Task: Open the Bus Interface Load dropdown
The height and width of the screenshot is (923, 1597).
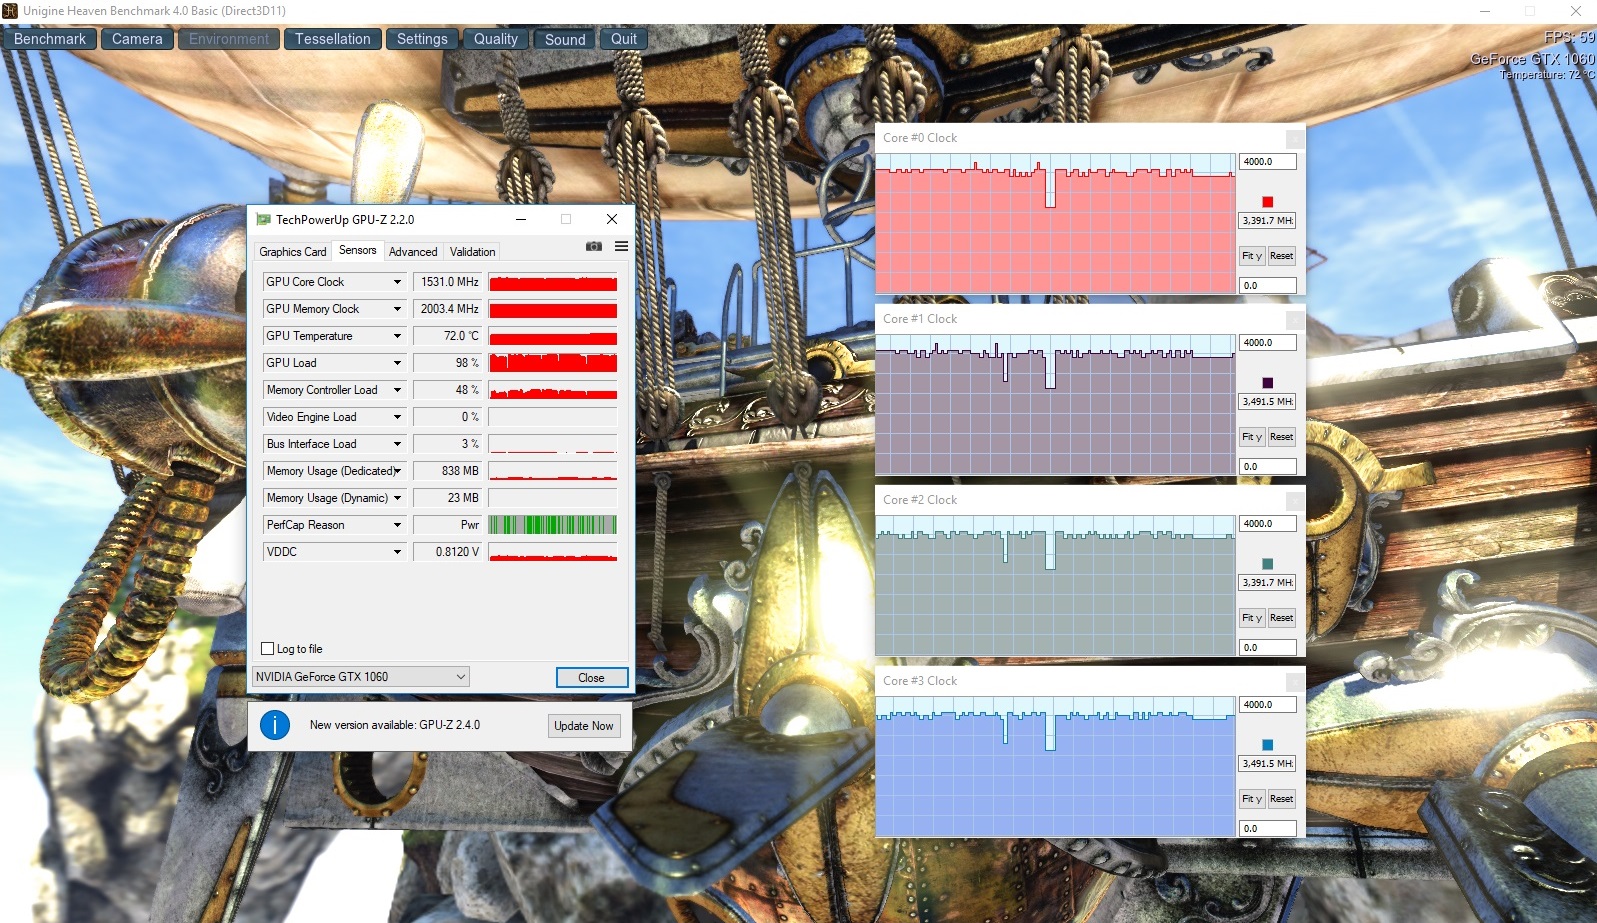Action: 397,444
